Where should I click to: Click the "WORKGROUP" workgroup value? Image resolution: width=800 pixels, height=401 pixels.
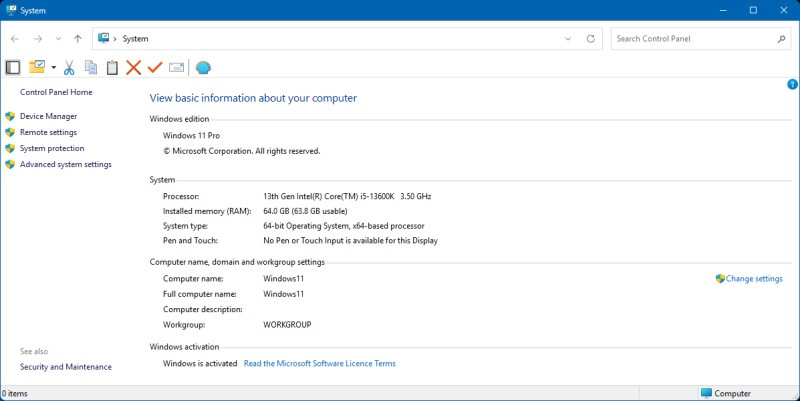[287, 324]
